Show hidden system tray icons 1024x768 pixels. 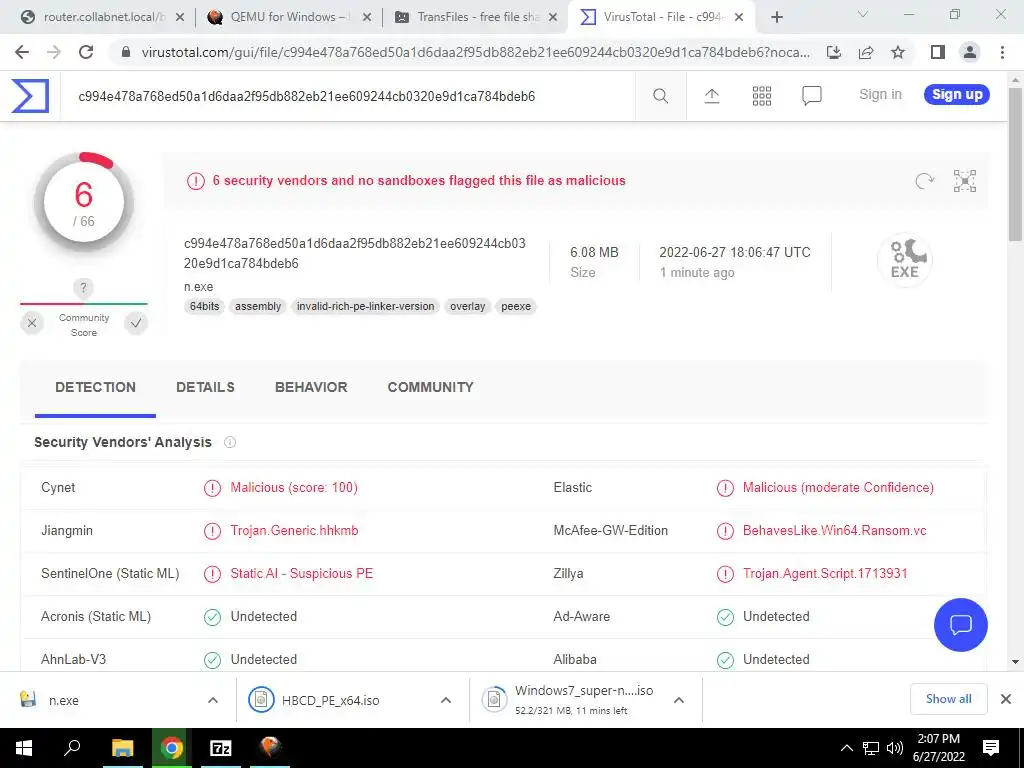(x=846, y=748)
